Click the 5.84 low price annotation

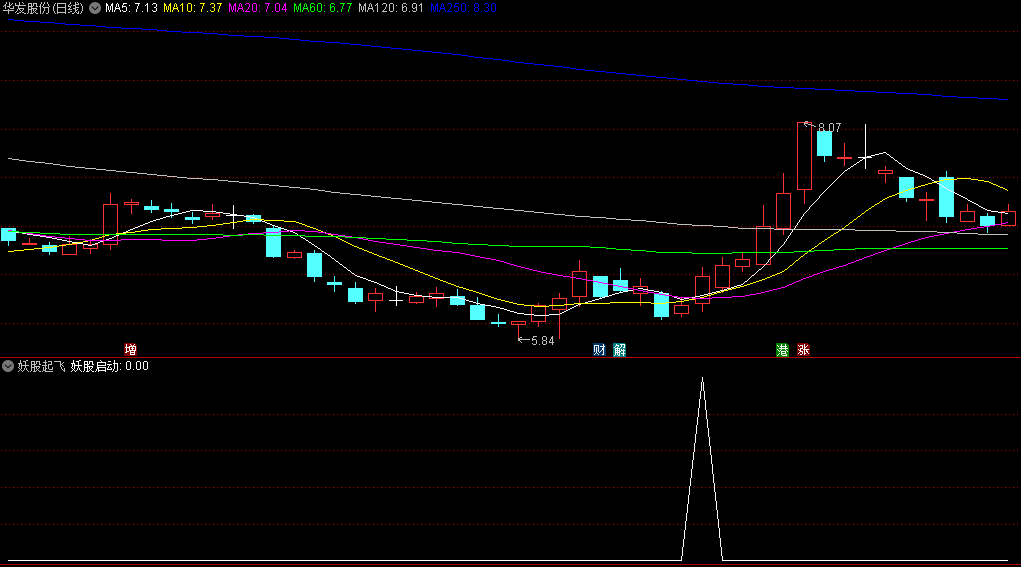click(x=542, y=340)
